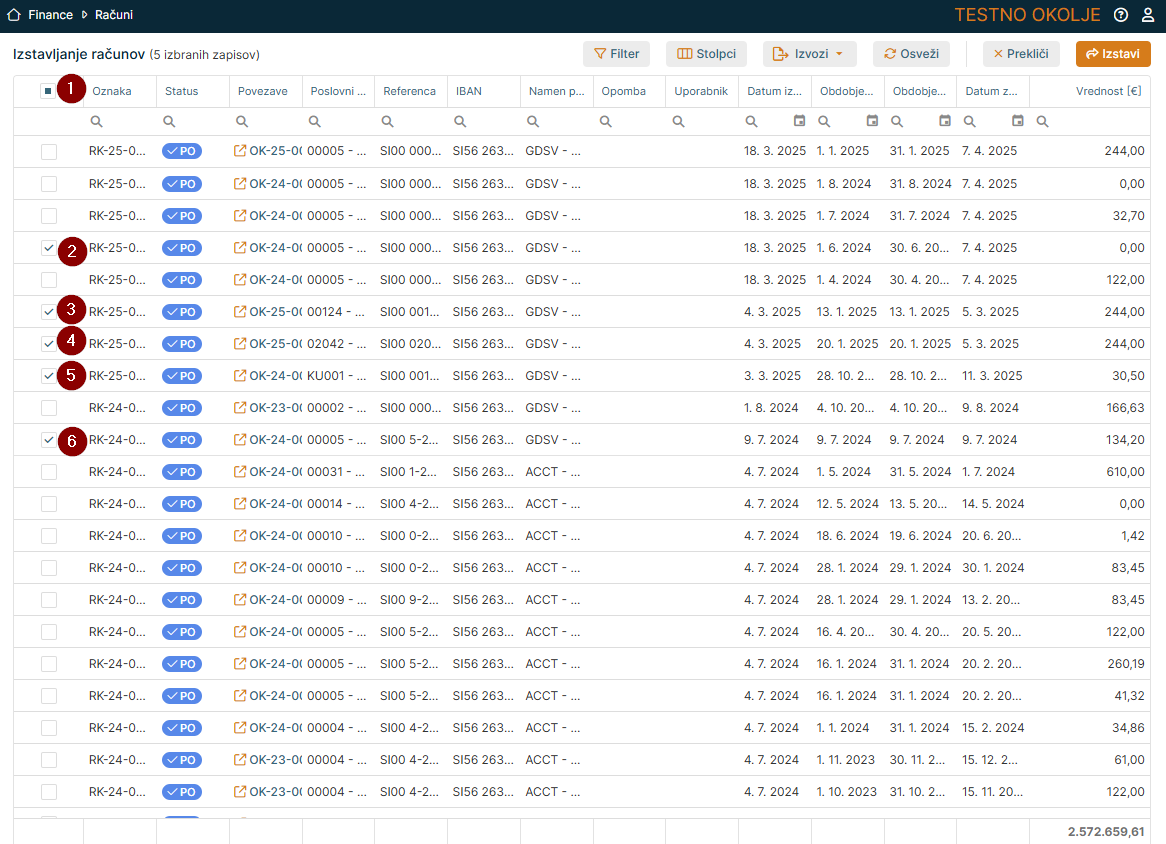
Task: Uncheck the row valued 134,20
Action: 49,440
